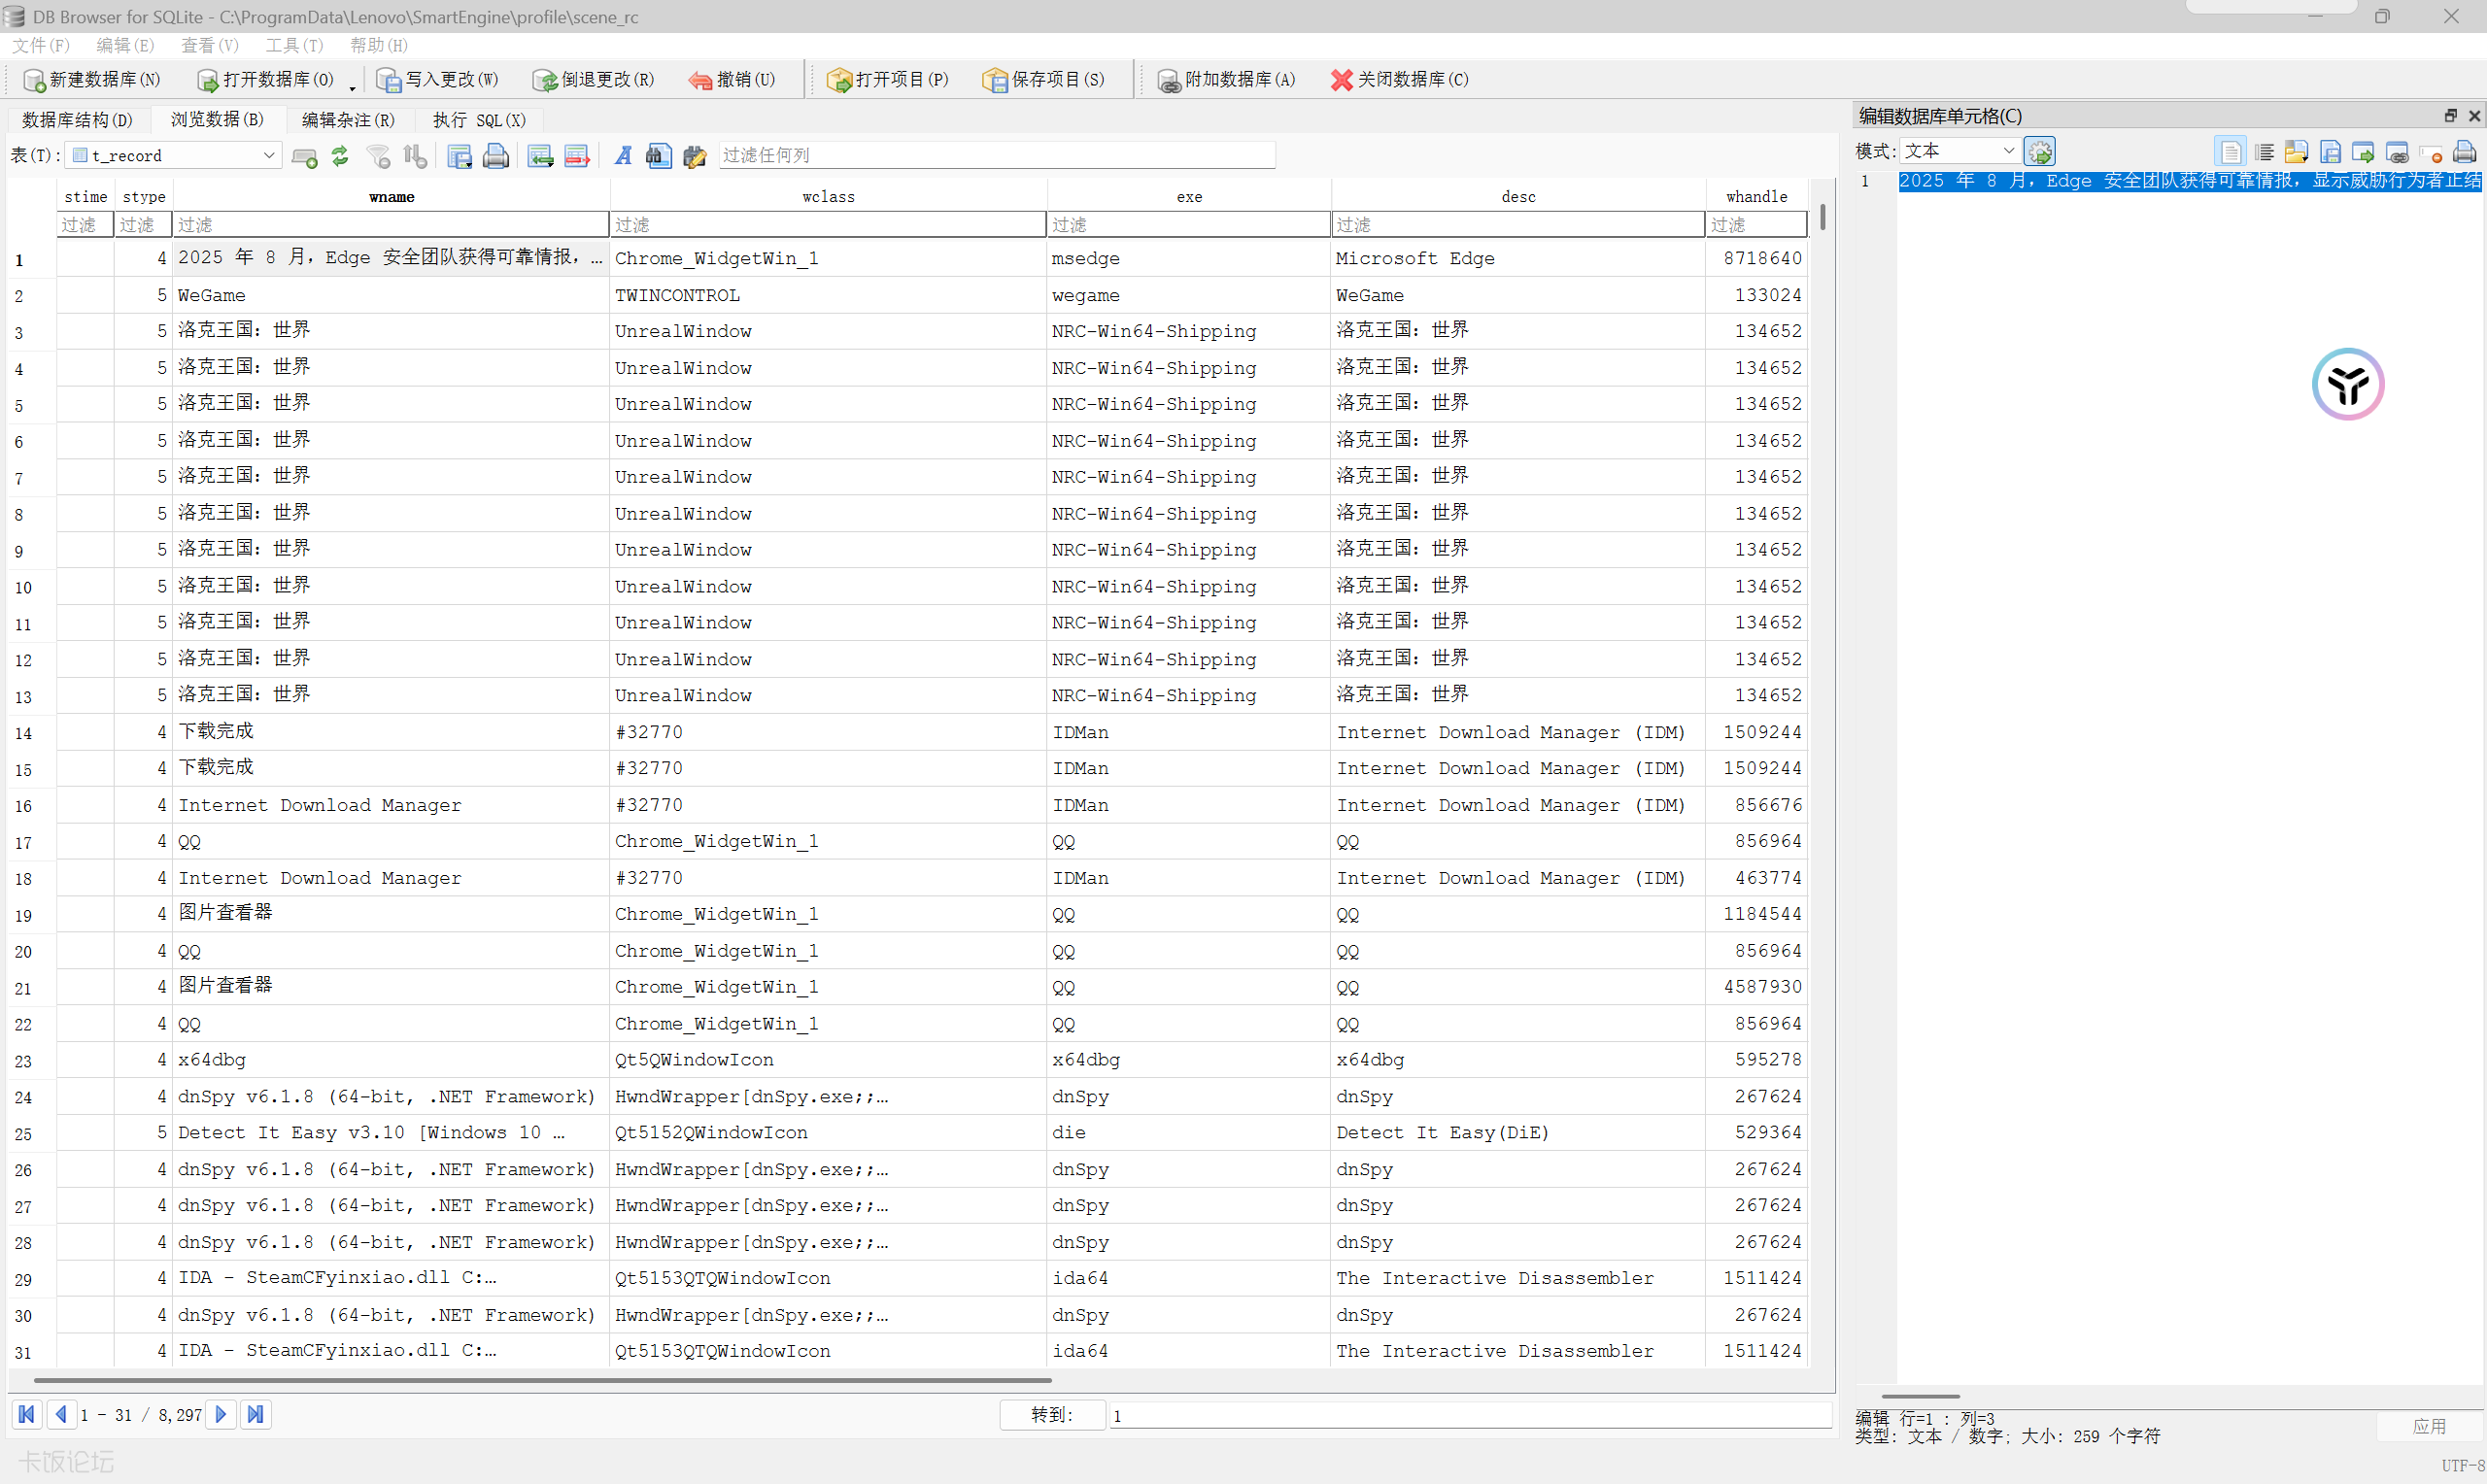The height and width of the screenshot is (1484, 2487).
Task: Open the 工具(T) menu
Action: point(294,45)
